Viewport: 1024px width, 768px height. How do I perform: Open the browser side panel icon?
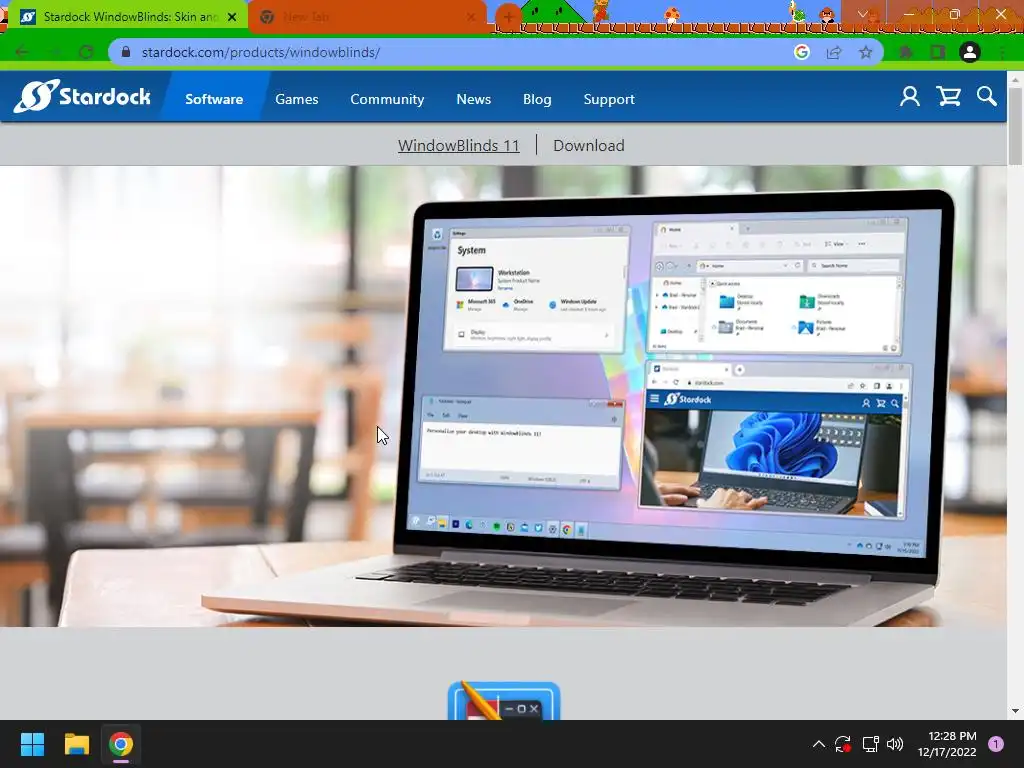[x=938, y=52]
